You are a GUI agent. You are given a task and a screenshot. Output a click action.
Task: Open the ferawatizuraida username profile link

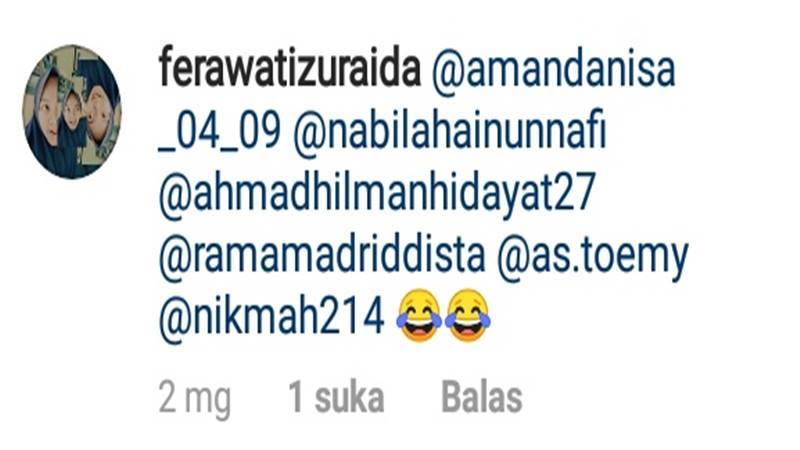tap(290, 69)
